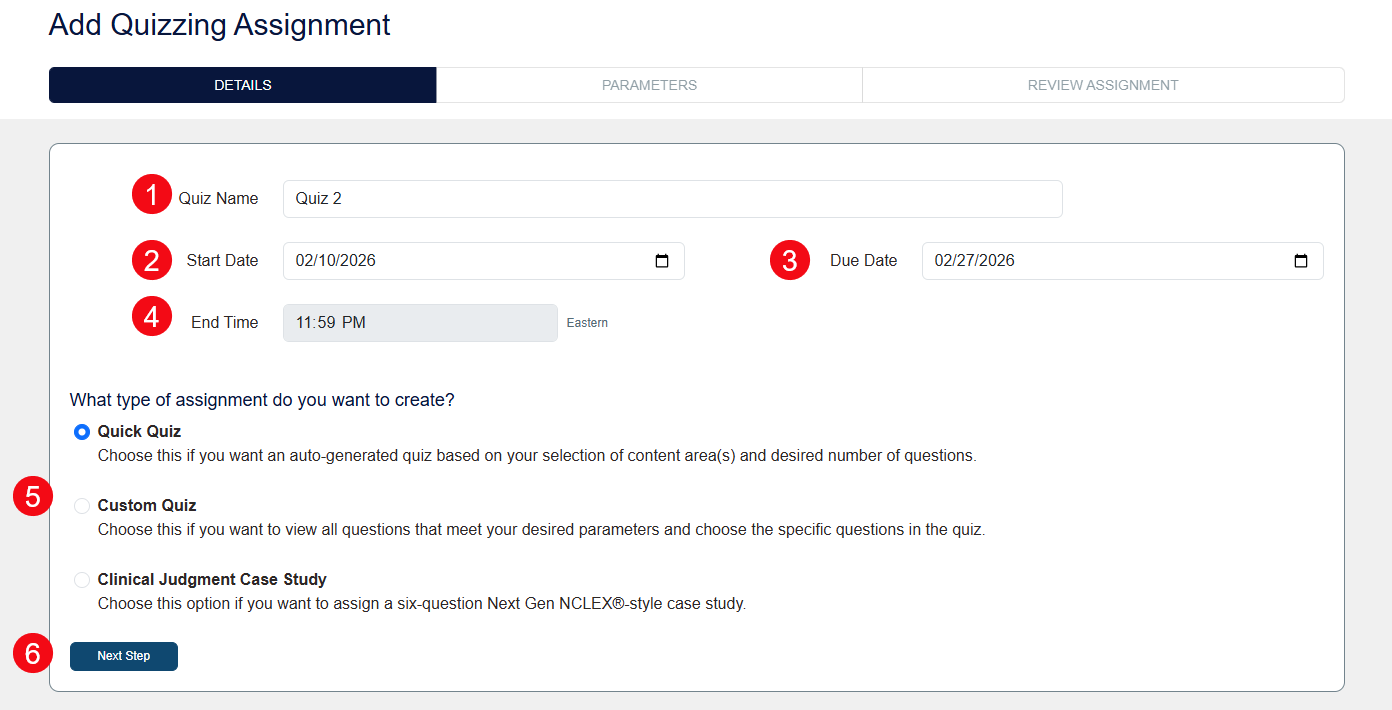1392x710 pixels.
Task: Click the Clinical Judgment Case Study label text
Action: pyautogui.click(x=212, y=579)
